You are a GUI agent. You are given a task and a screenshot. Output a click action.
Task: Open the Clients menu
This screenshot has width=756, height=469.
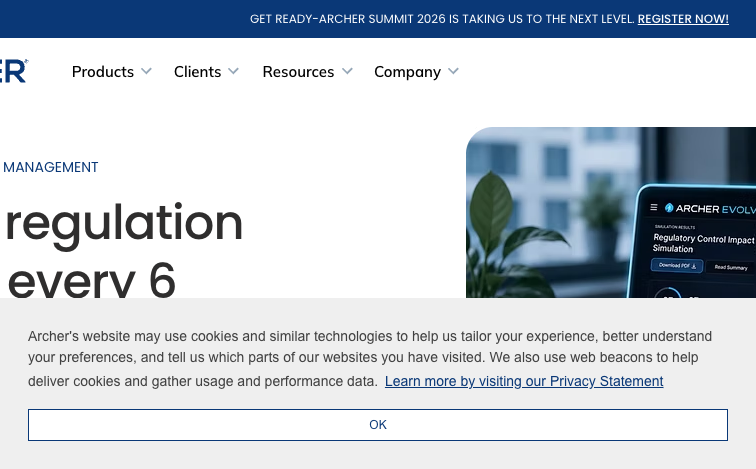197,72
